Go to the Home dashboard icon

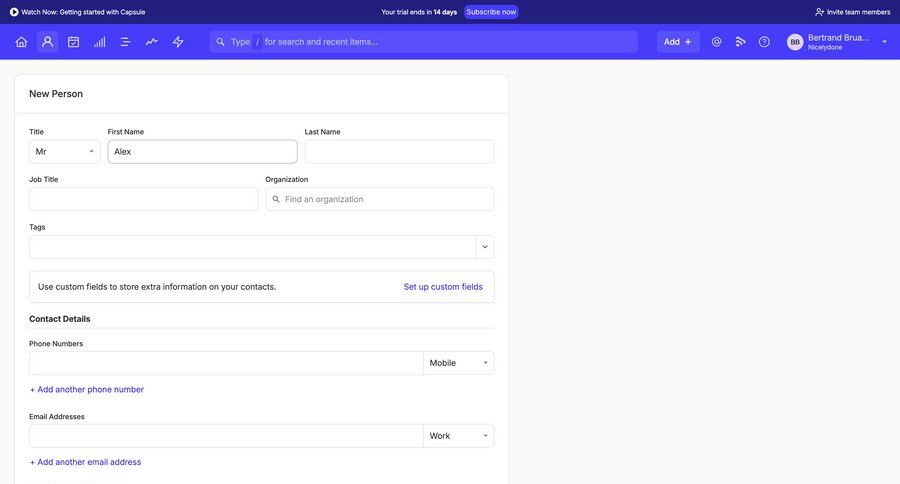21,42
